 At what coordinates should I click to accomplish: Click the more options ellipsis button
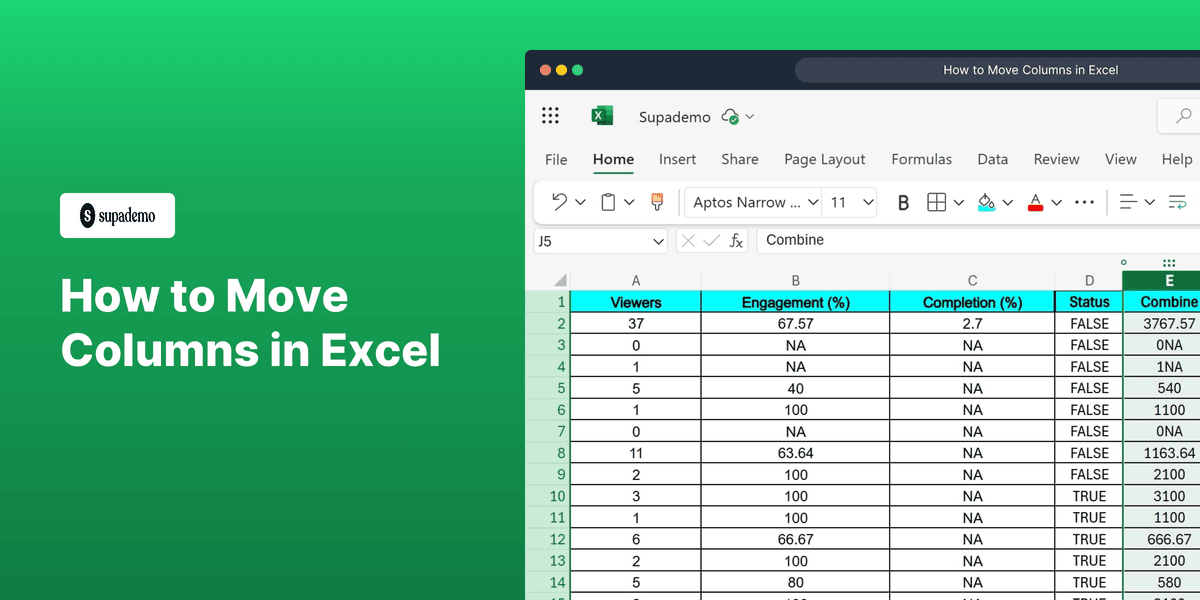1084,202
